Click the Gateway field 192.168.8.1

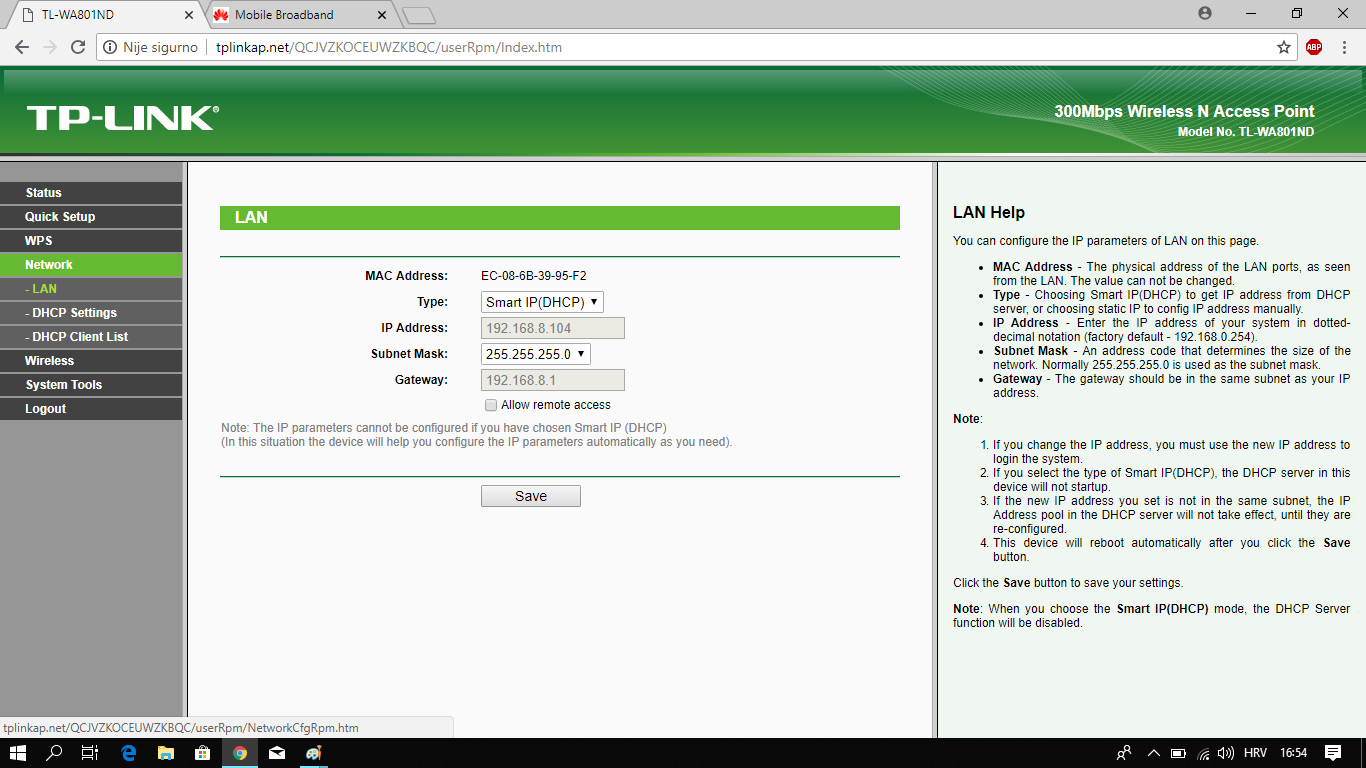click(x=553, y=380)
